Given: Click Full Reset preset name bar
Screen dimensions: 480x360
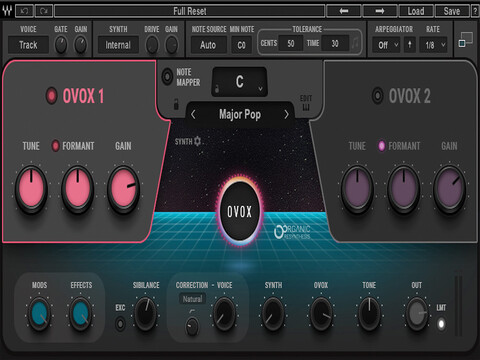Looking at the screenshot, I should click(189, 11).
